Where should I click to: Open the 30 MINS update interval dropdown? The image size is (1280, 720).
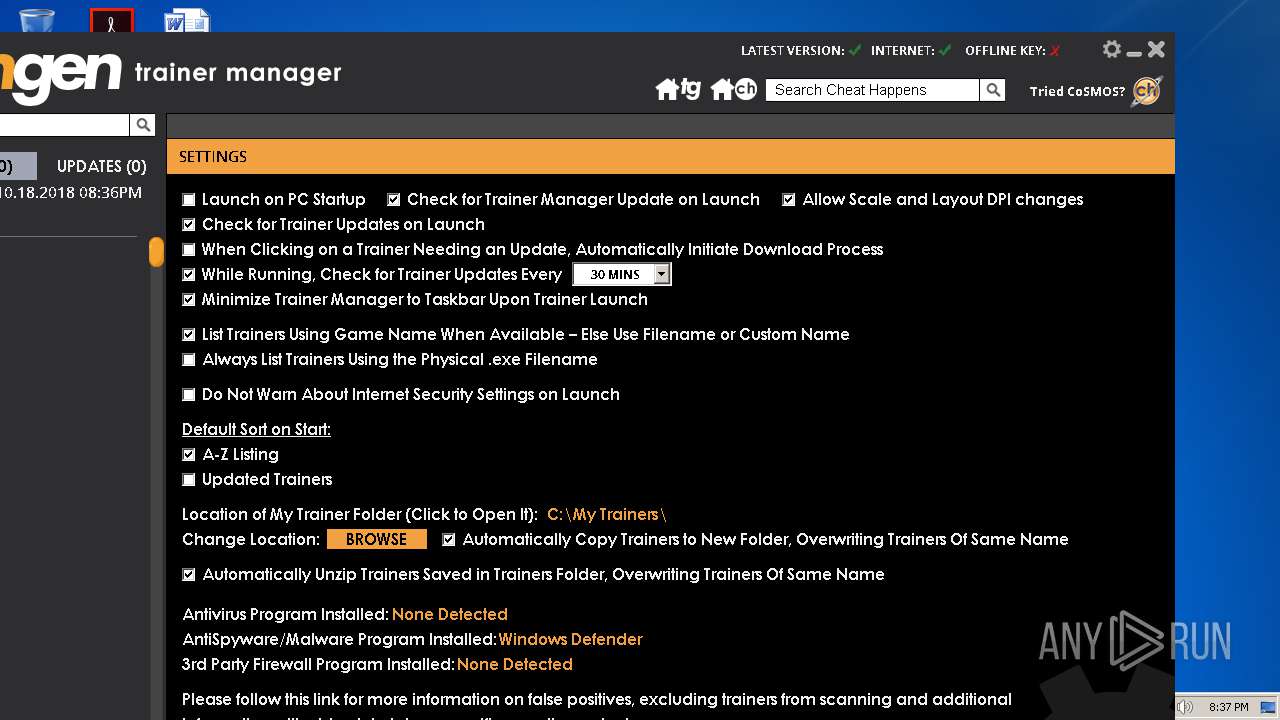pyautogui.click(x=622, y=274)
